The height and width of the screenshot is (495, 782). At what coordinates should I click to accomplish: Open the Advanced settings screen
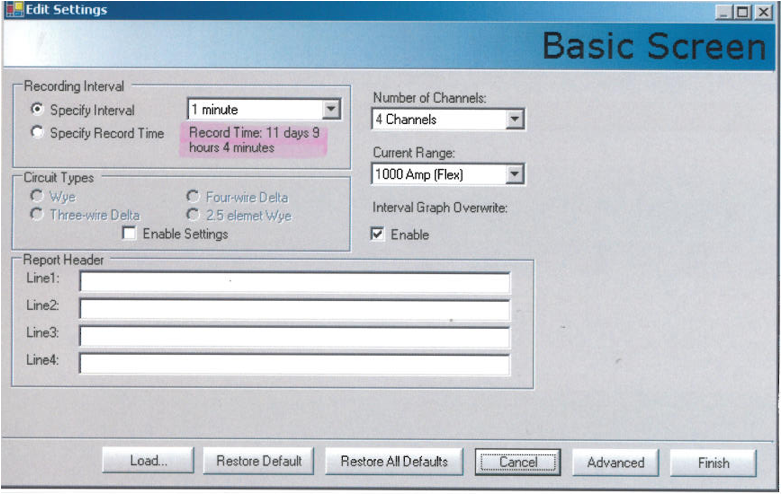(x=615, y=462)
